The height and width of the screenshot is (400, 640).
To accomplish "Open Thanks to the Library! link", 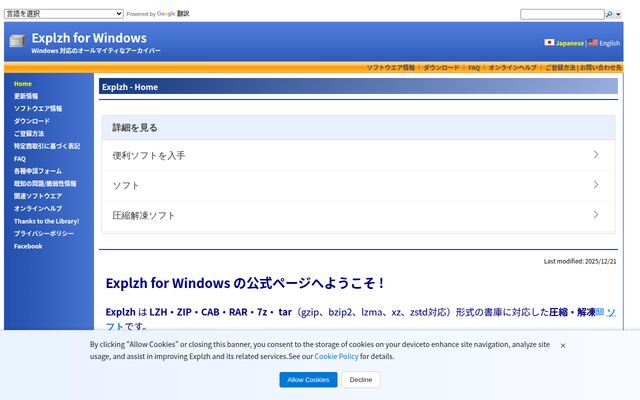I will (47, 221).
